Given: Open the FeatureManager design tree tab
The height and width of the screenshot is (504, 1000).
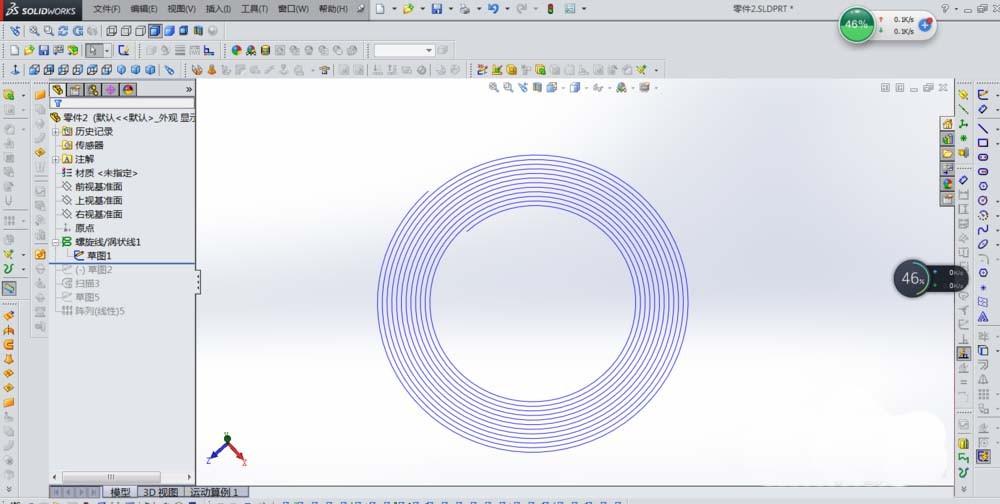Looking at the screenshot, I should click(x=58, y=90).
